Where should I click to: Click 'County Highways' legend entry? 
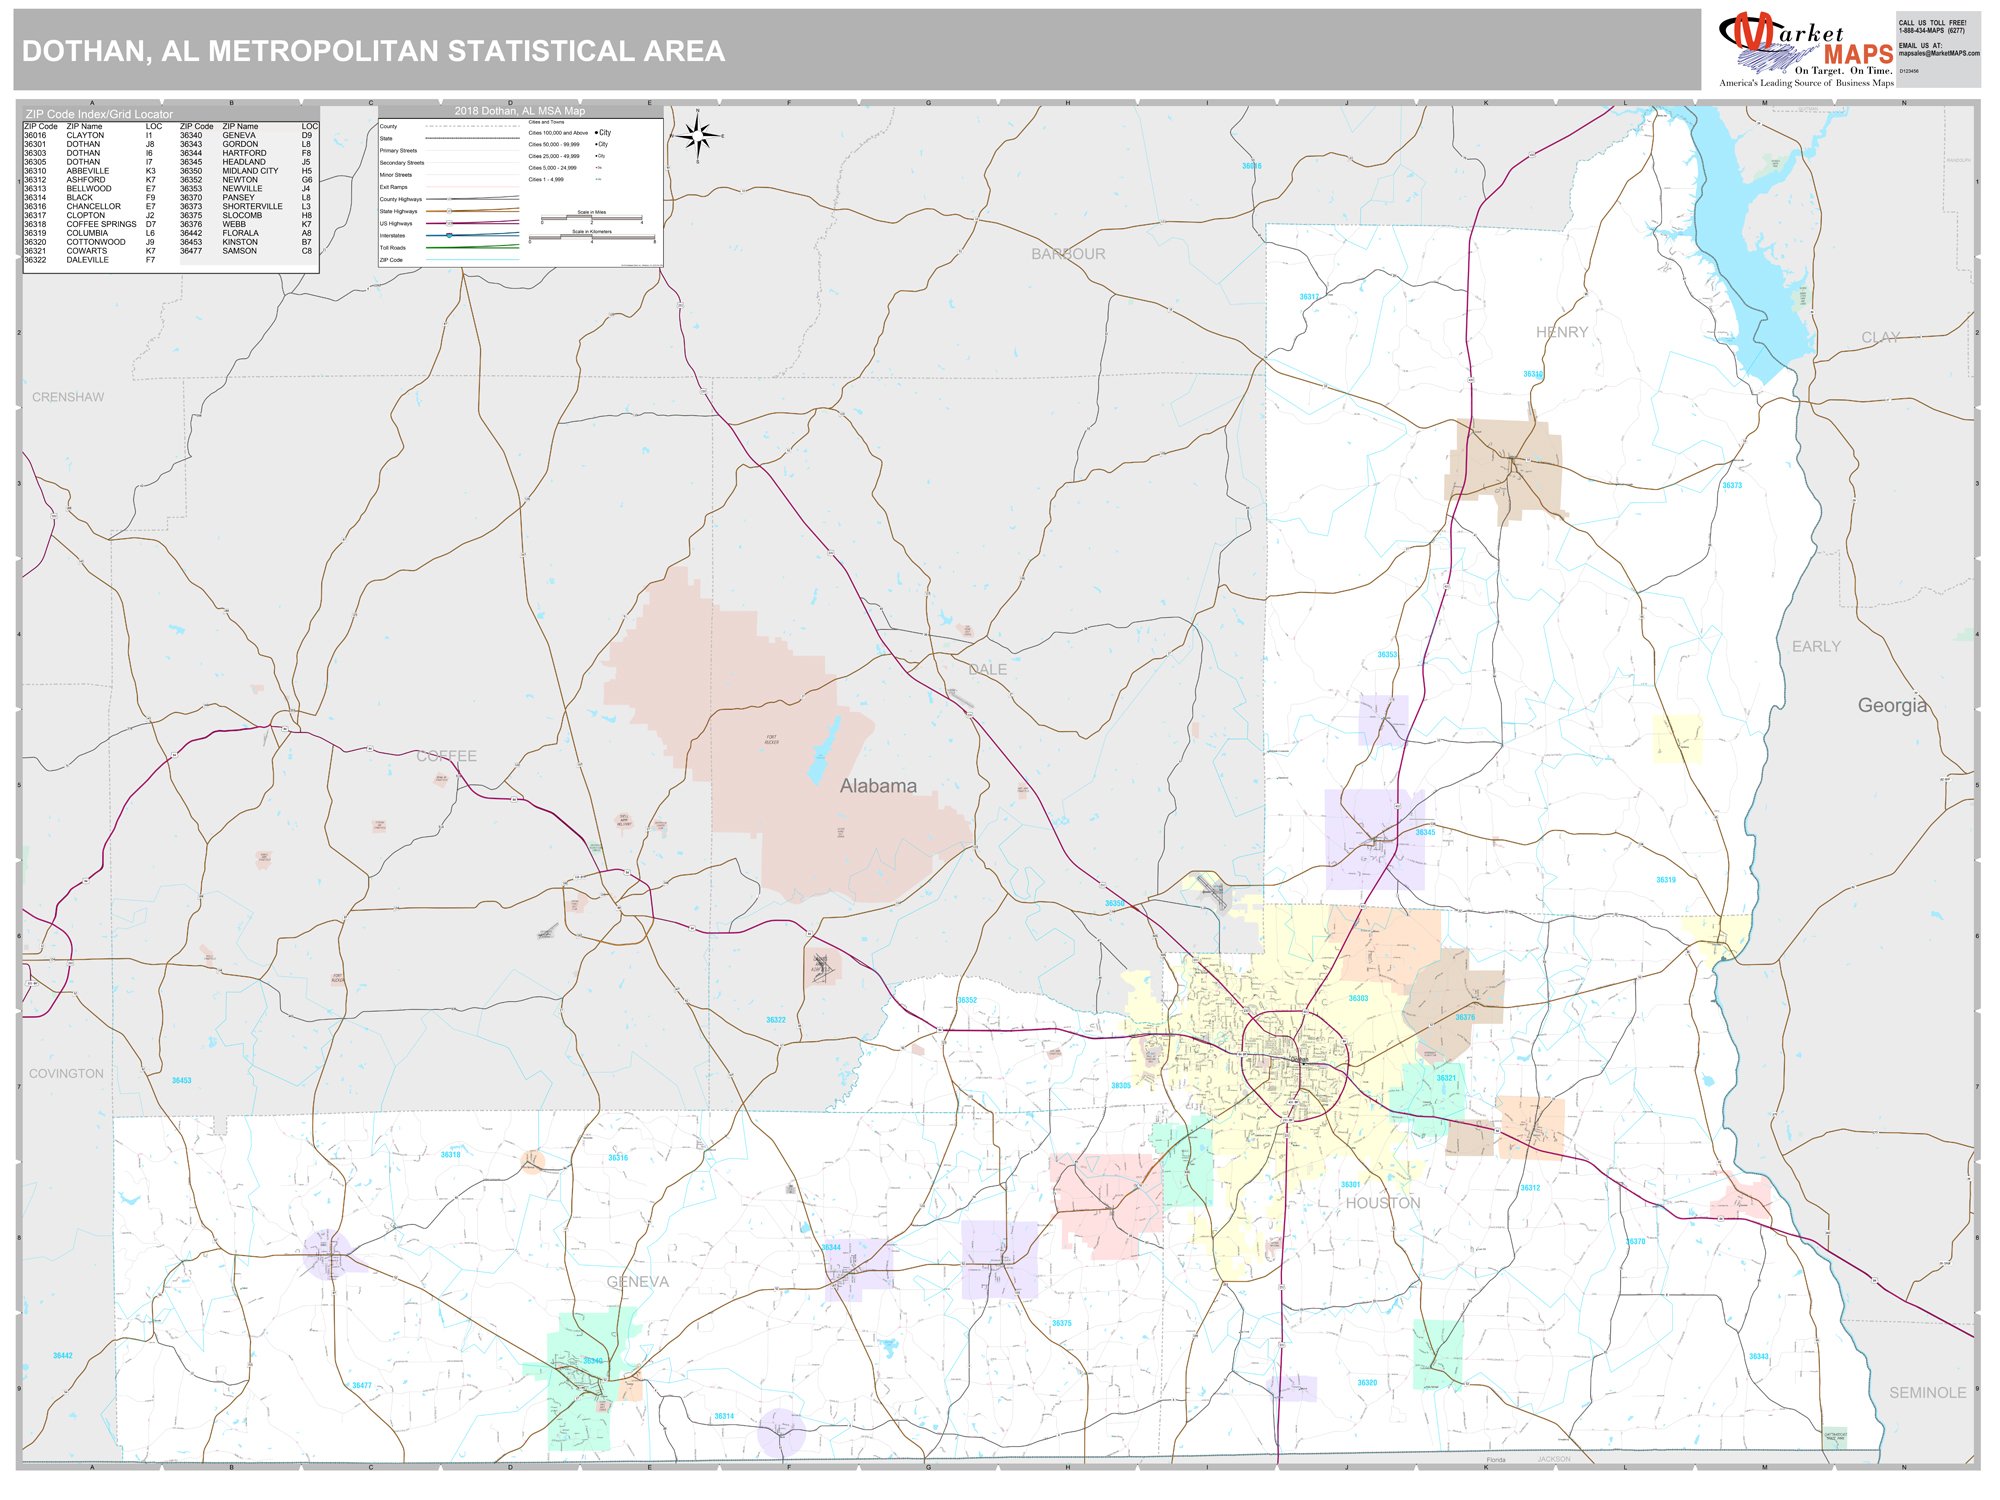tap(401, 199)
